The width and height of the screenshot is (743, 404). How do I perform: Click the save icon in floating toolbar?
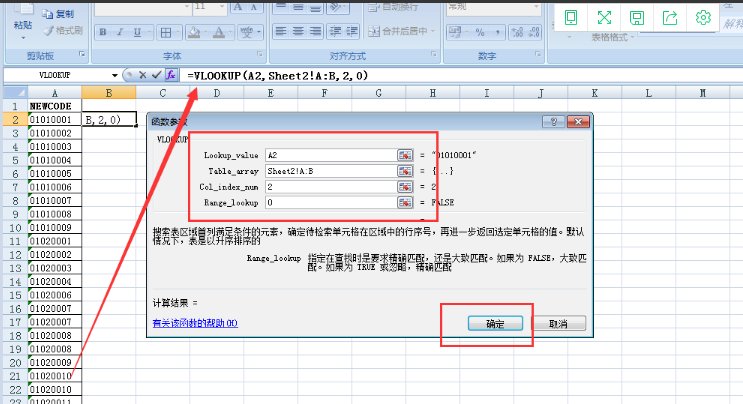(x=637, y=17)
